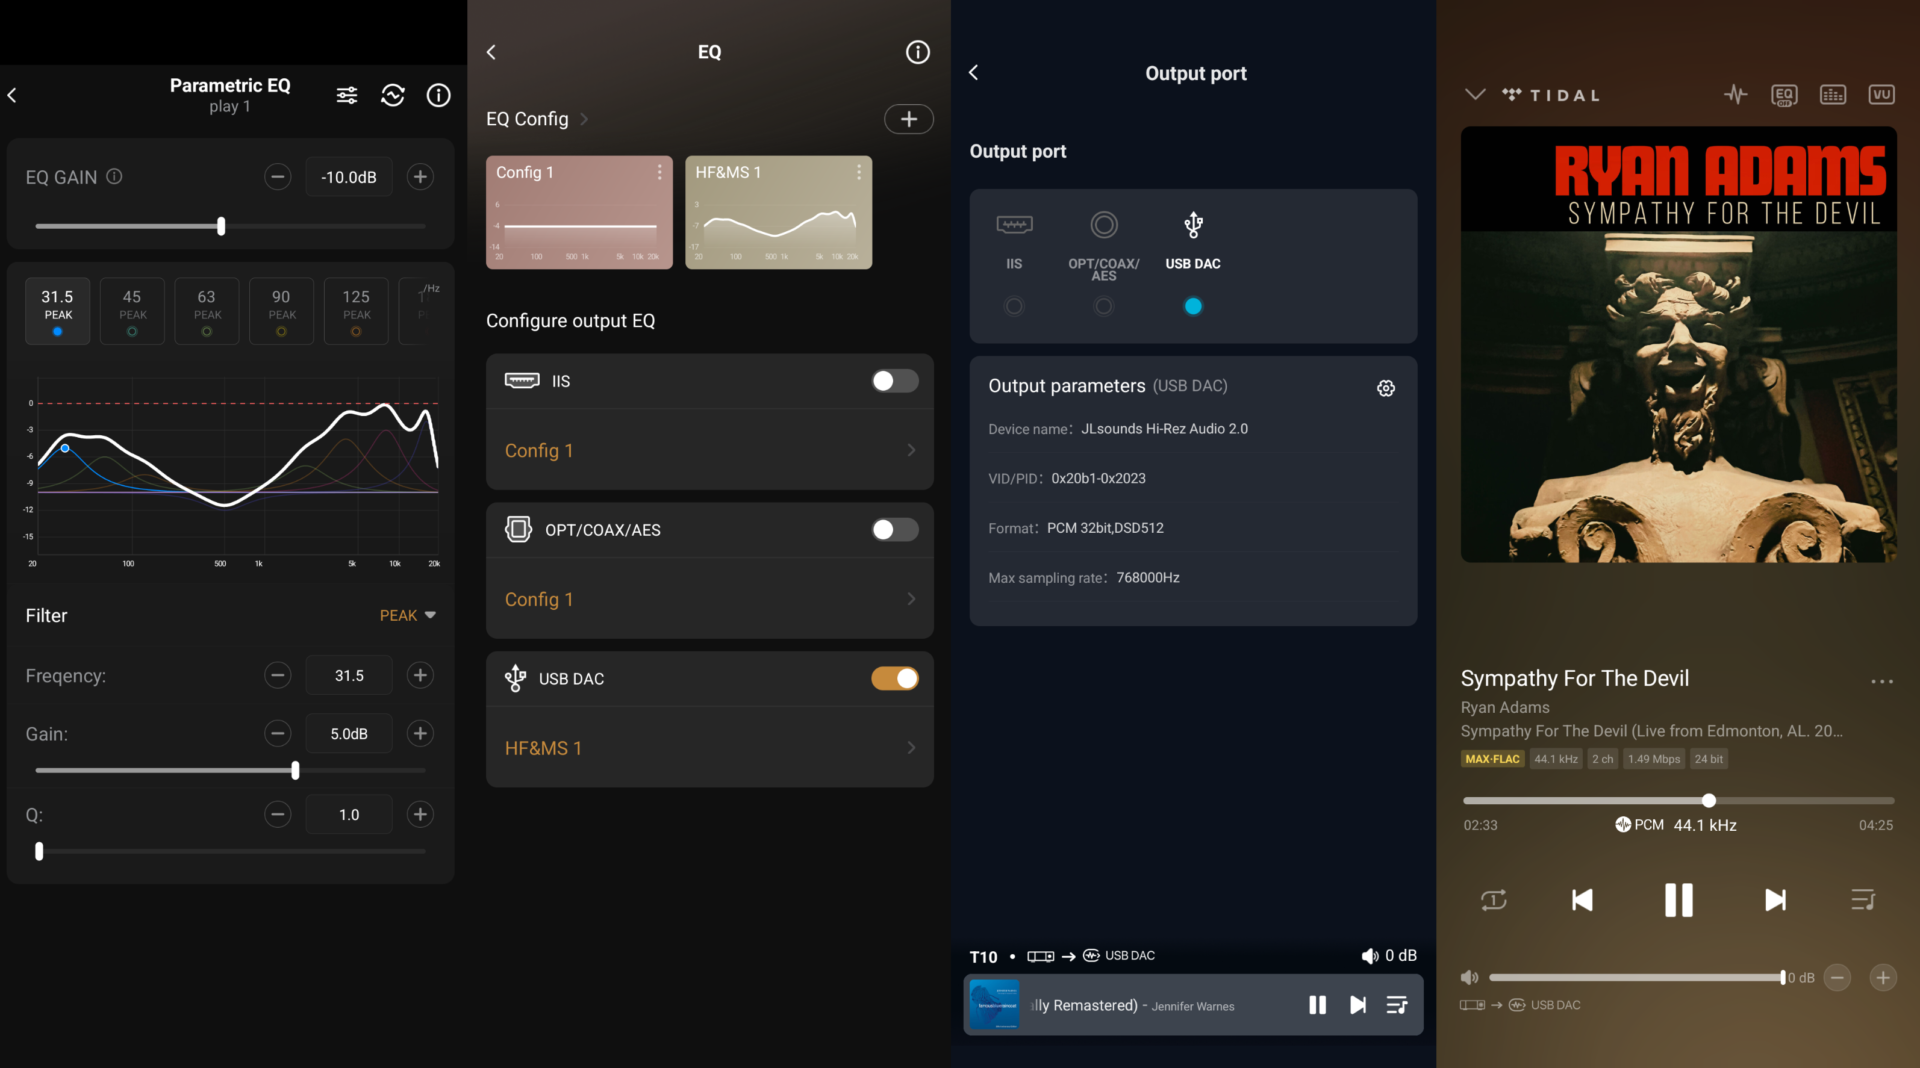
Task: Select the 63 Hz PEAK band tab
Action: click(x=206, y=311)
